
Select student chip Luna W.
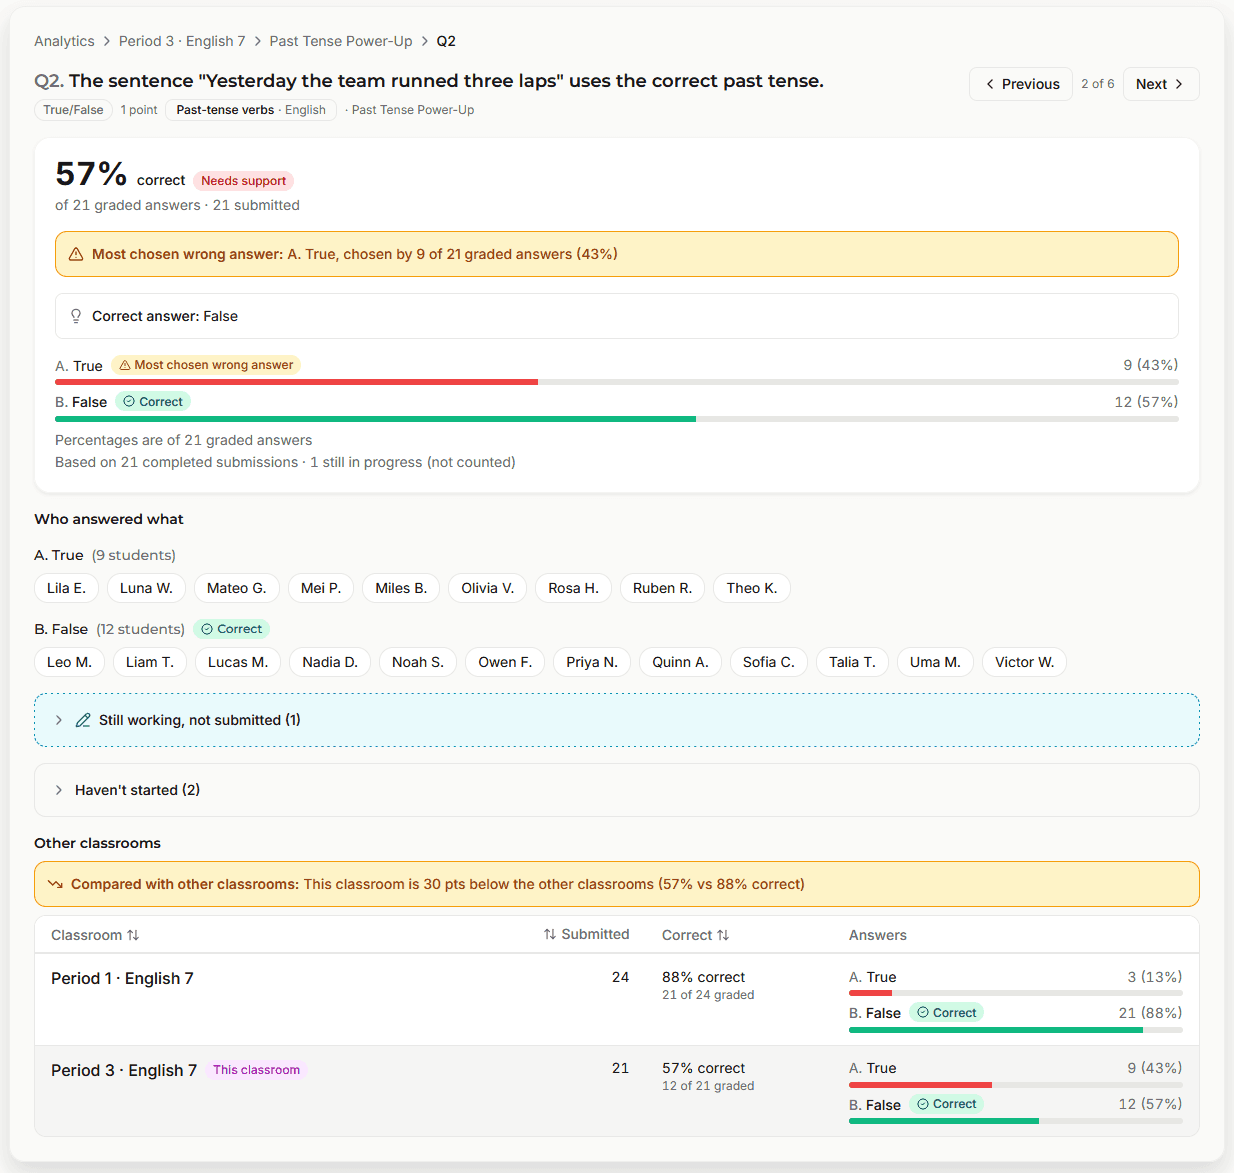coord(146,588)
